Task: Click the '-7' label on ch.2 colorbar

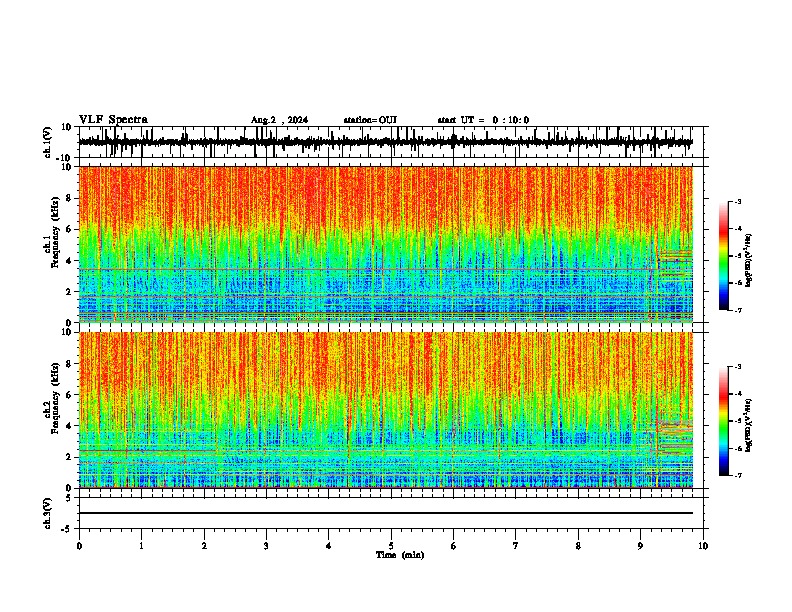Action: coord(738,476)
